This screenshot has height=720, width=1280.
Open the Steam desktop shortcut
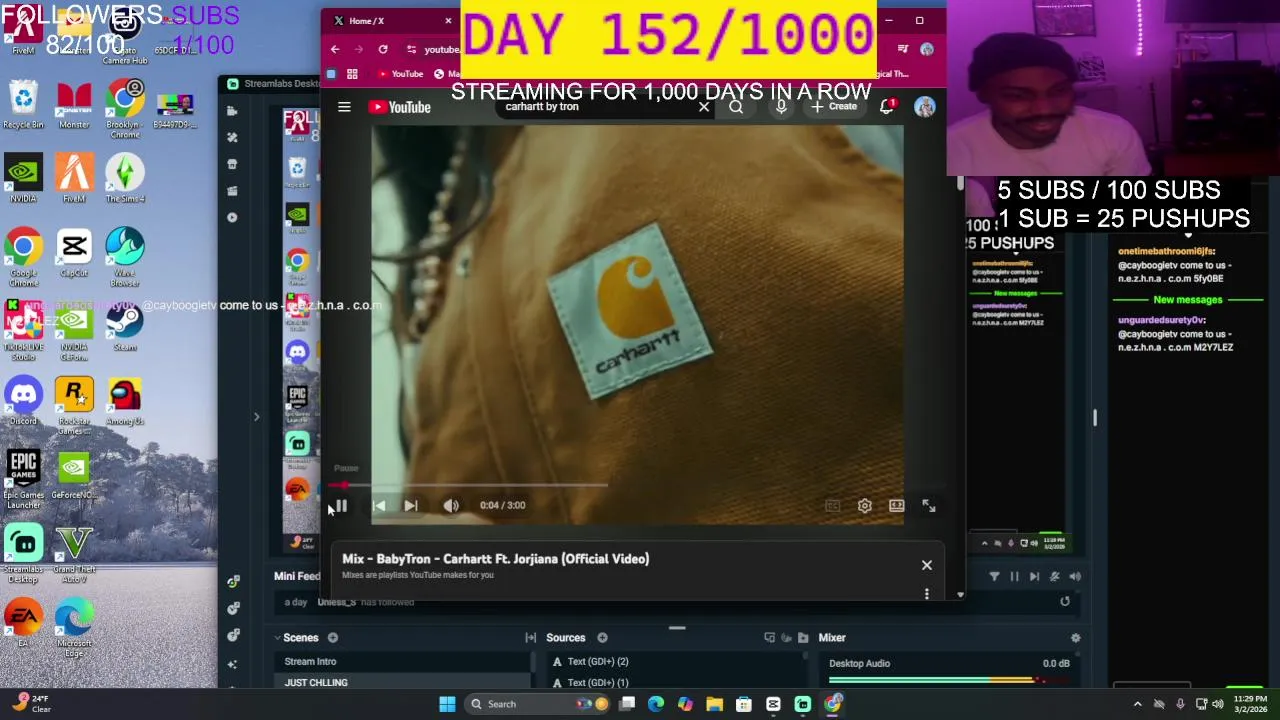(x=125, y=328)
